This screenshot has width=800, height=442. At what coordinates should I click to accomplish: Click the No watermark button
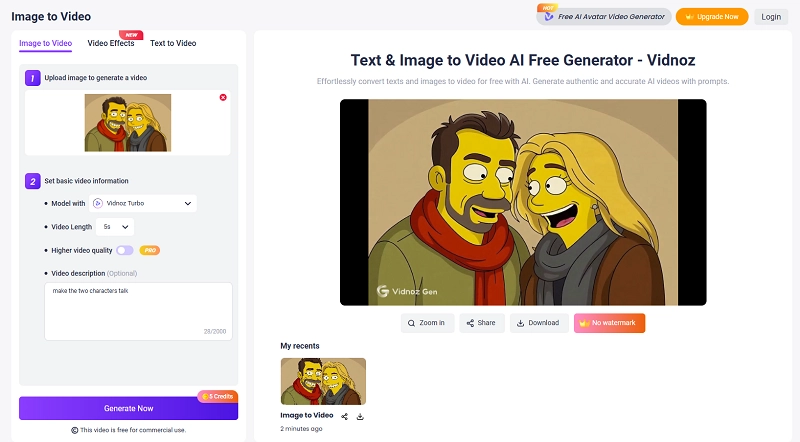coord(609,323)
